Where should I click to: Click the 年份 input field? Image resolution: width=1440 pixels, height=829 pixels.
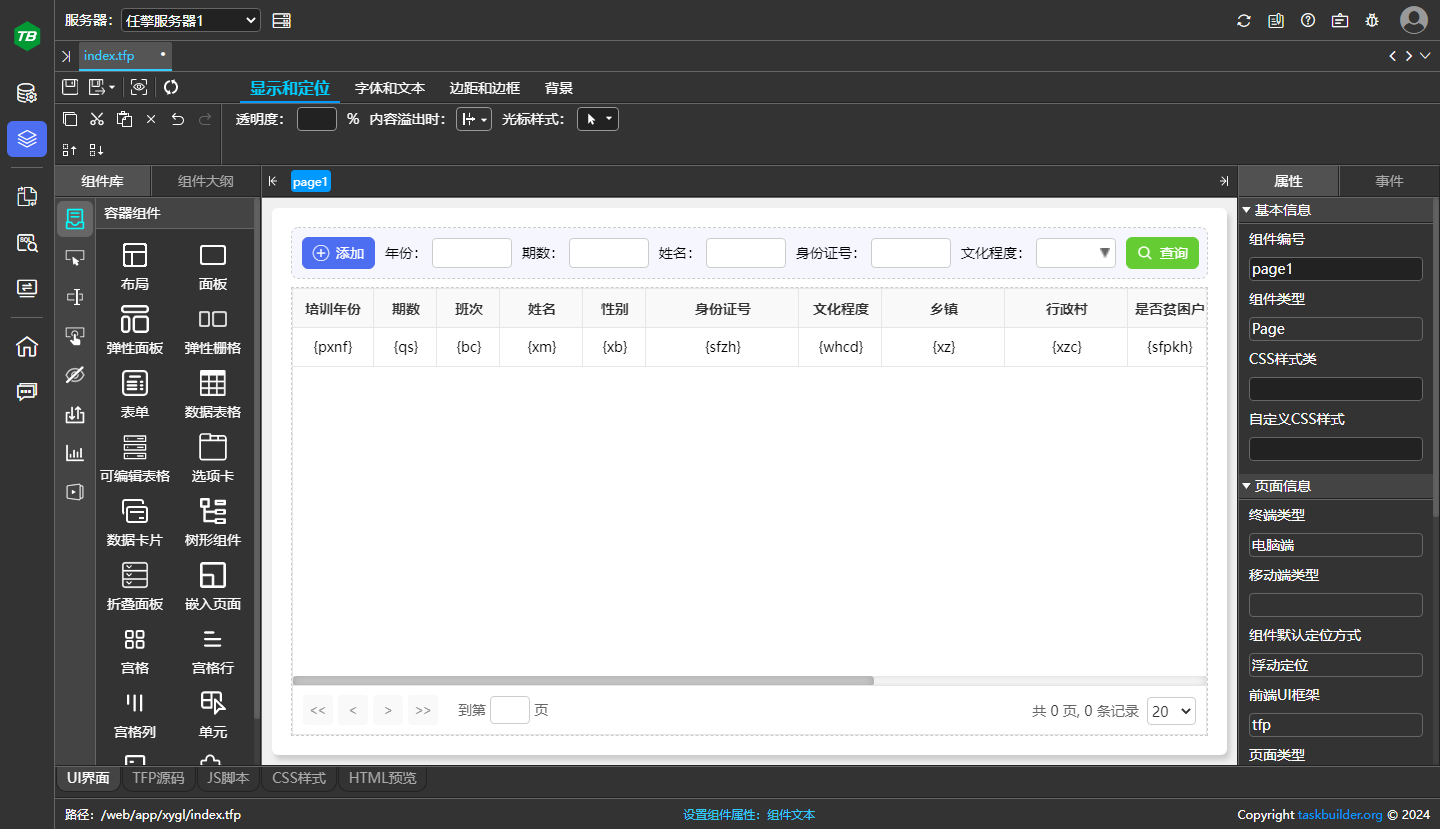click(x=472, y=253)
